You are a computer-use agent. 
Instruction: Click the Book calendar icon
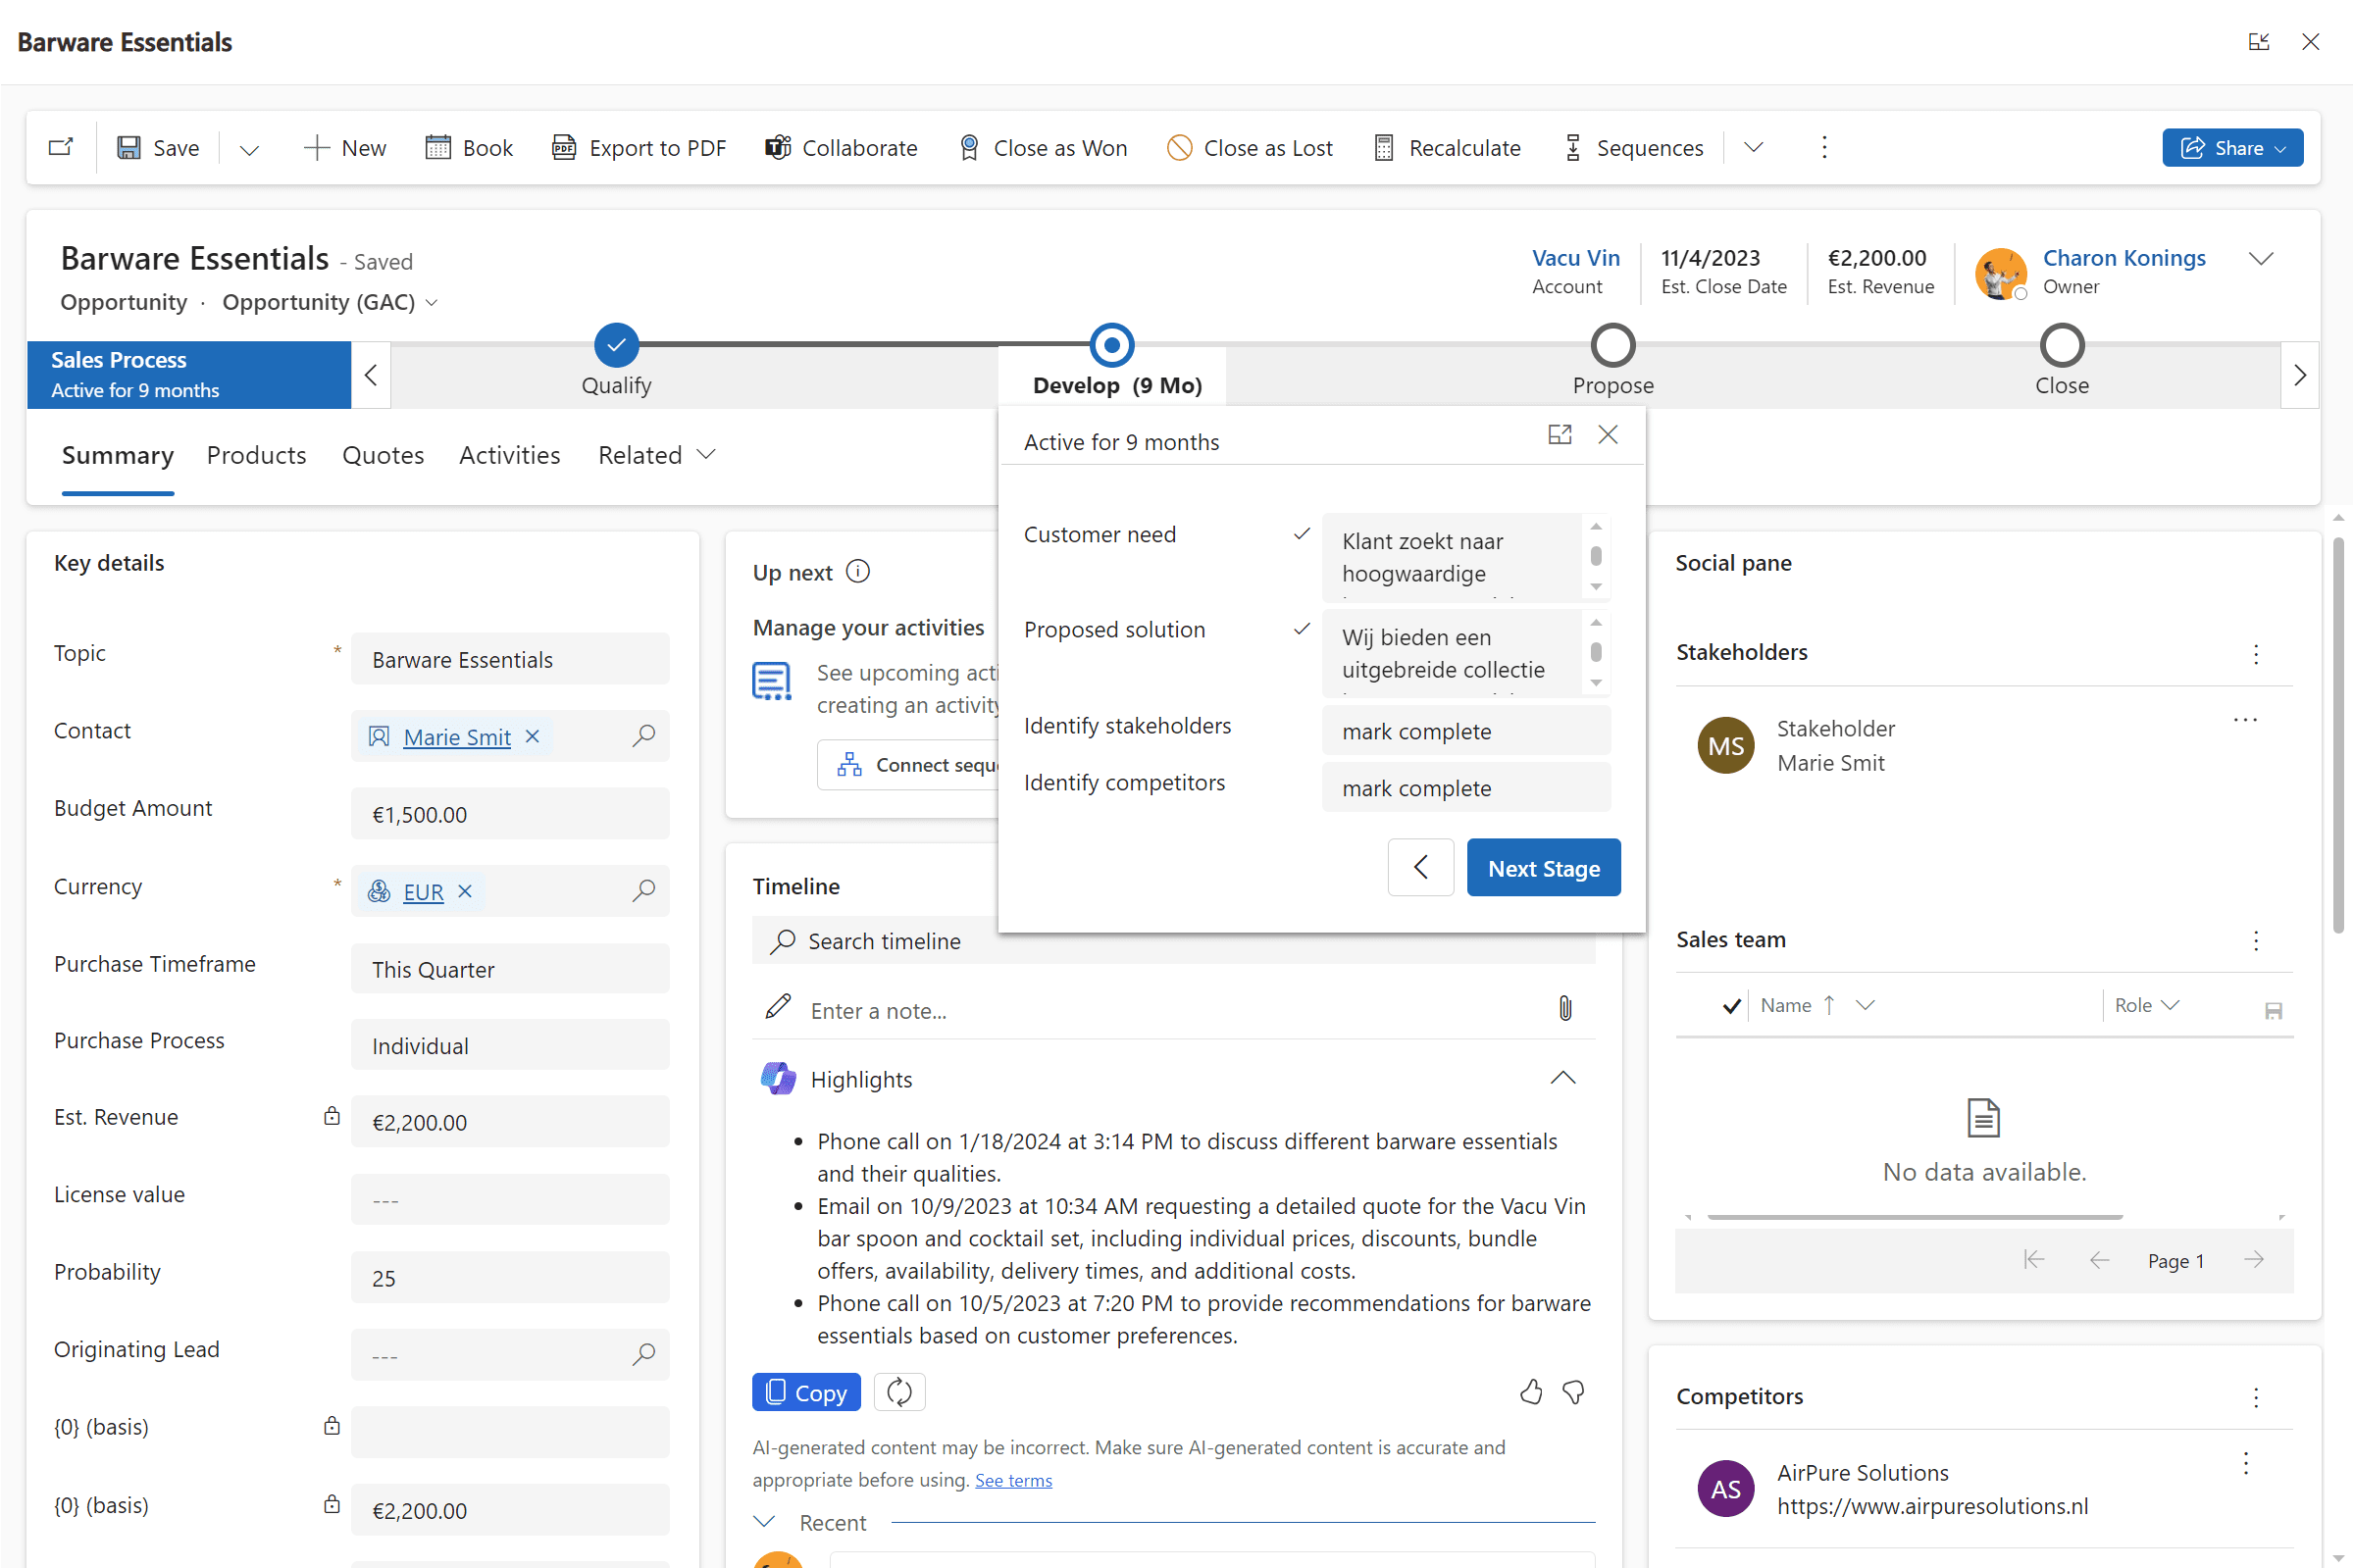pos(438,148)
